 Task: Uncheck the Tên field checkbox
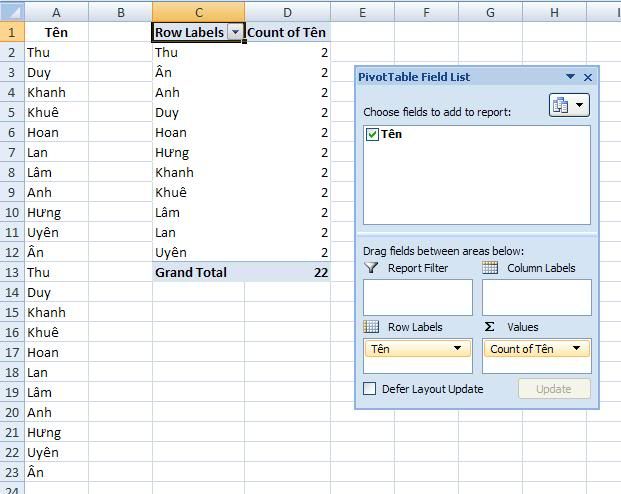(372, 135)
